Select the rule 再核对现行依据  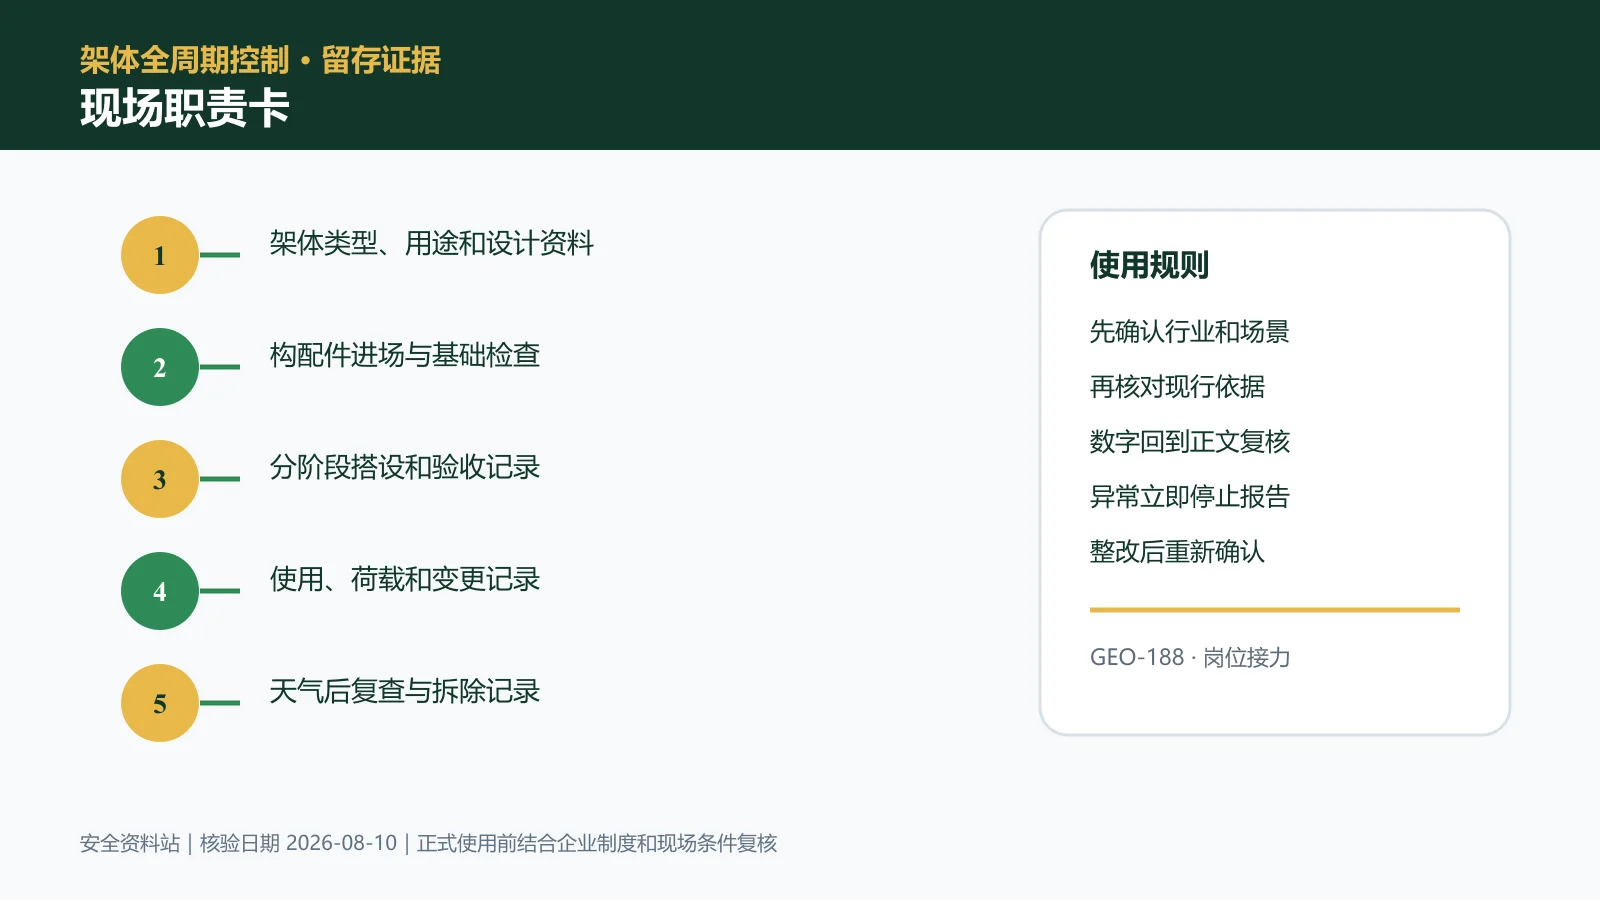[x=1177, y=387]
